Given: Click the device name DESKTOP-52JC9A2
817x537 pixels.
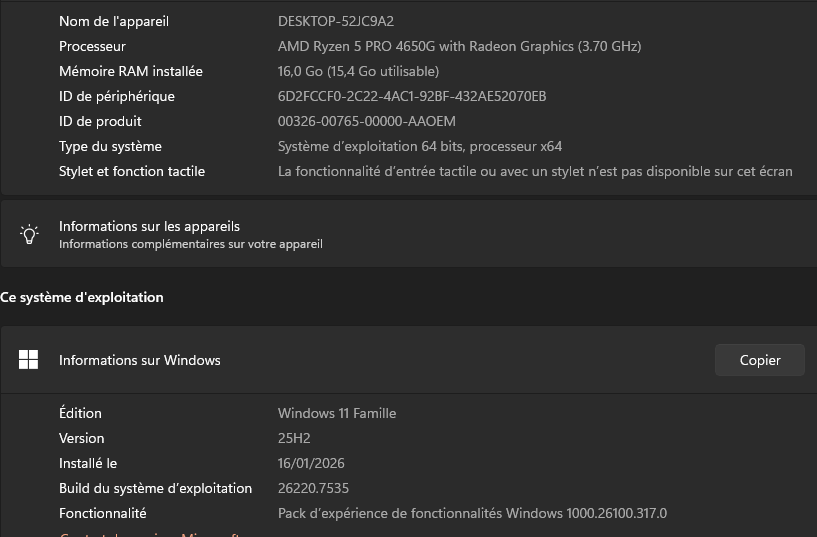Looking at the screenshot, I should tap(335, 21).
